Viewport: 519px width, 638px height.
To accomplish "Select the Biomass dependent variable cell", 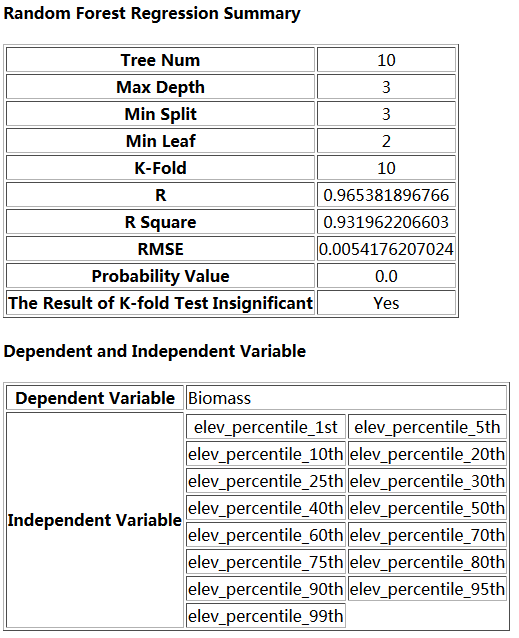I will [346, 398].
